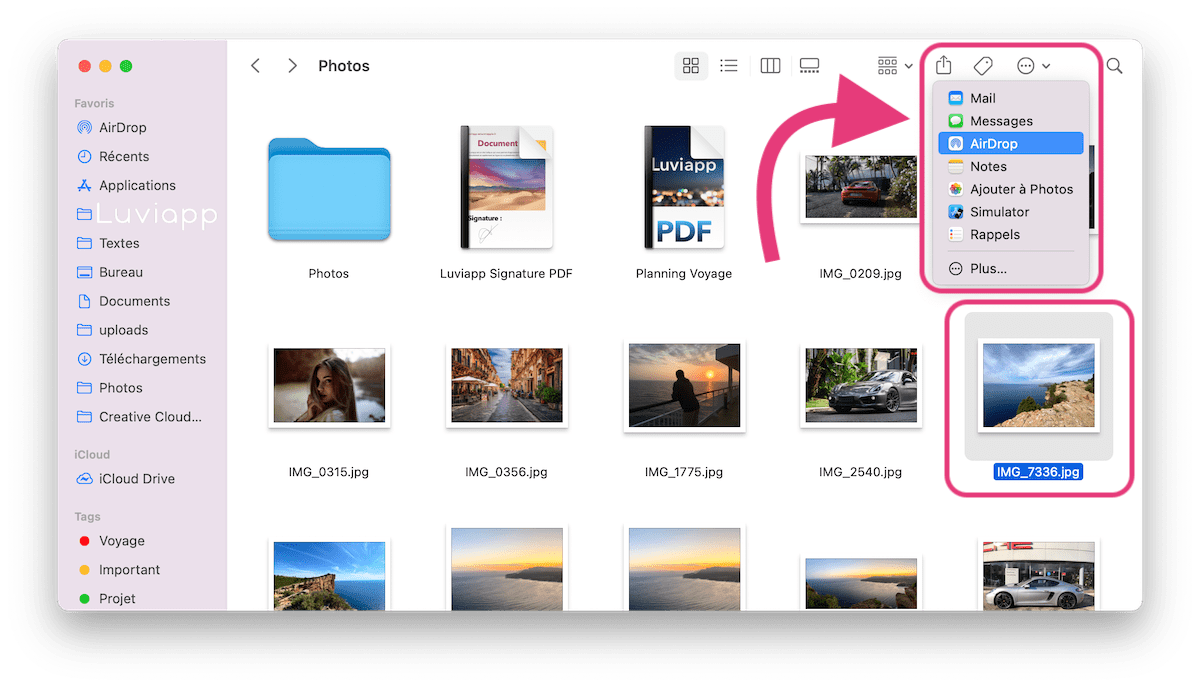Click Messages app icon in share menu
Image resolution: width=1200 pixels, height=687 pixels.
pos(955,121)
